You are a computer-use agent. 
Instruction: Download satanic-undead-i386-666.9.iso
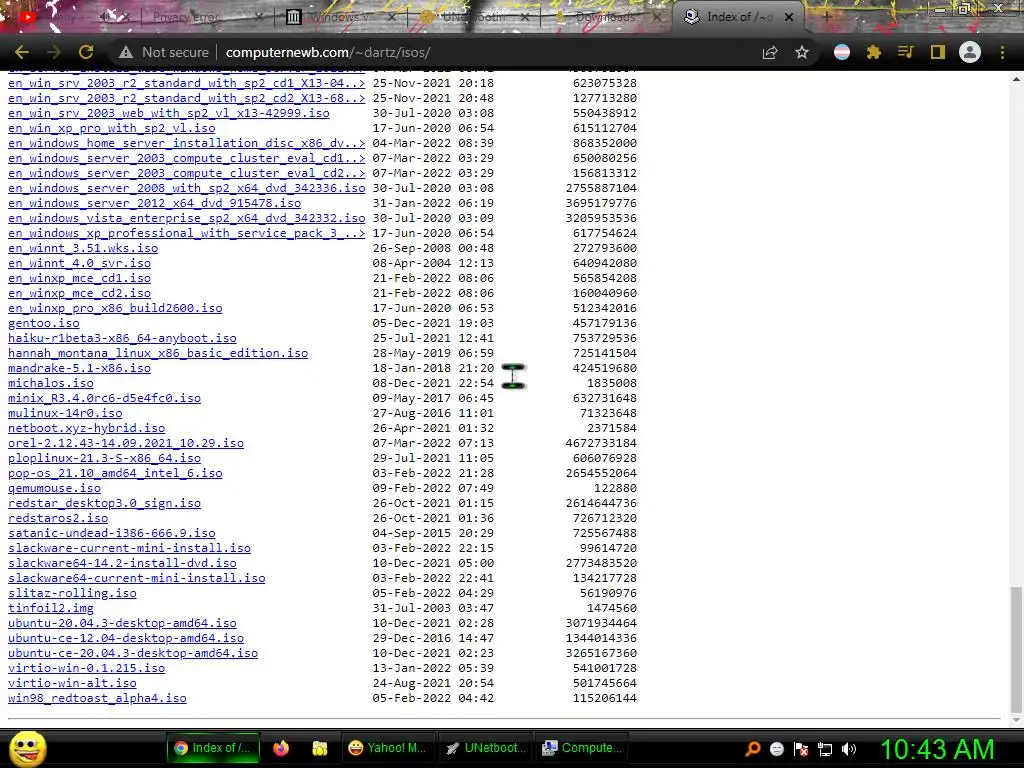pyautogui.click(x=112, y=534)
